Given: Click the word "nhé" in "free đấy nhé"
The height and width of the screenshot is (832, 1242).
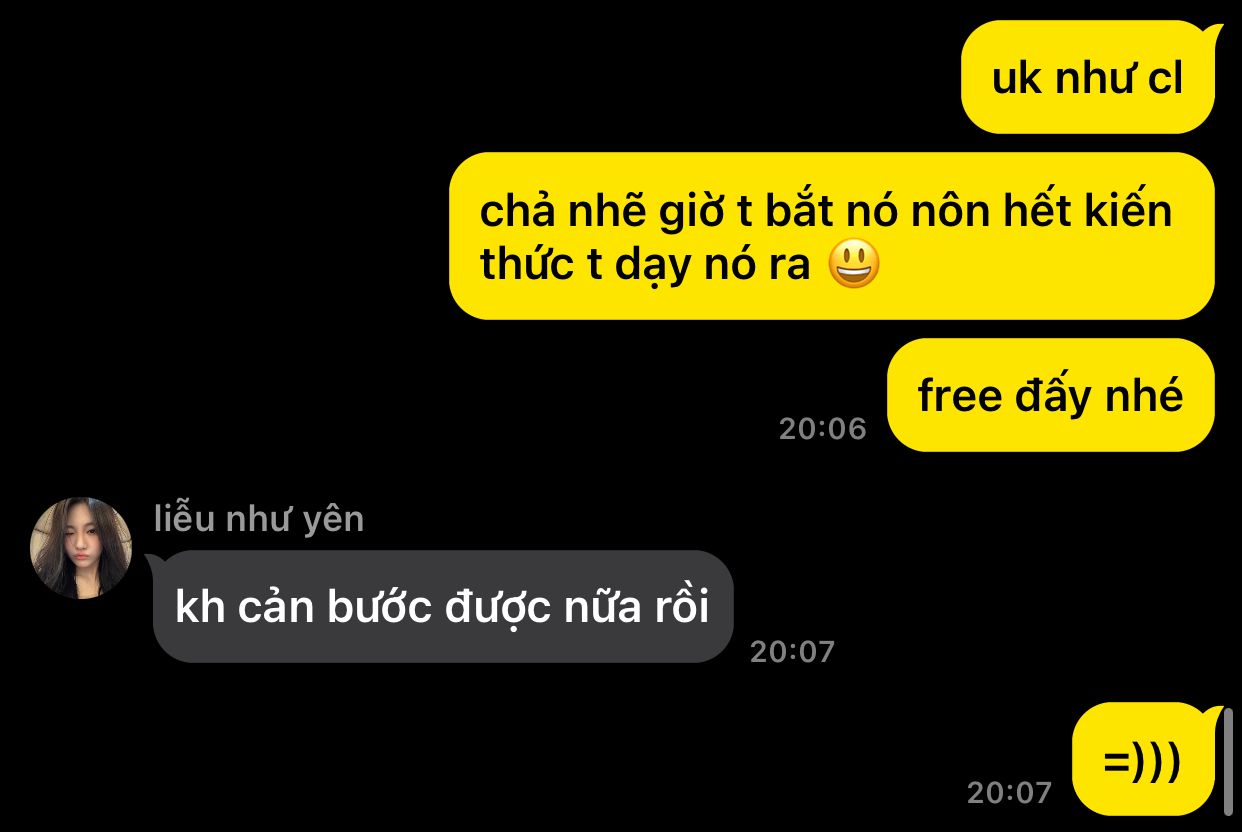Looking at the screenshot, I should click(1144, 396).
